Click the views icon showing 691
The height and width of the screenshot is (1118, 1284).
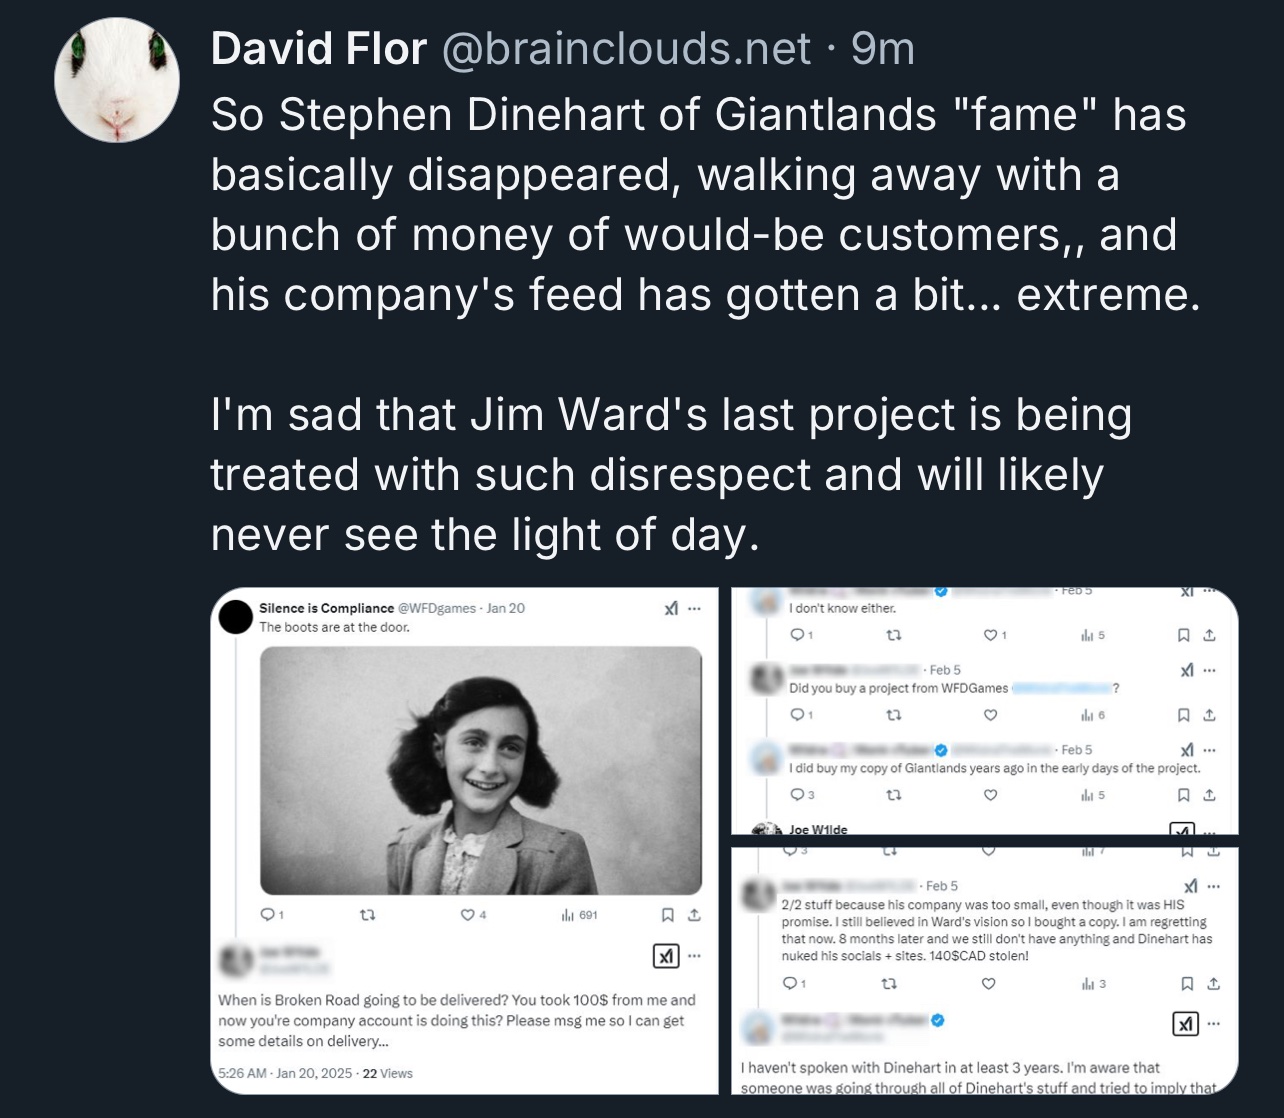pyautogui.click(x=567, y=915)
